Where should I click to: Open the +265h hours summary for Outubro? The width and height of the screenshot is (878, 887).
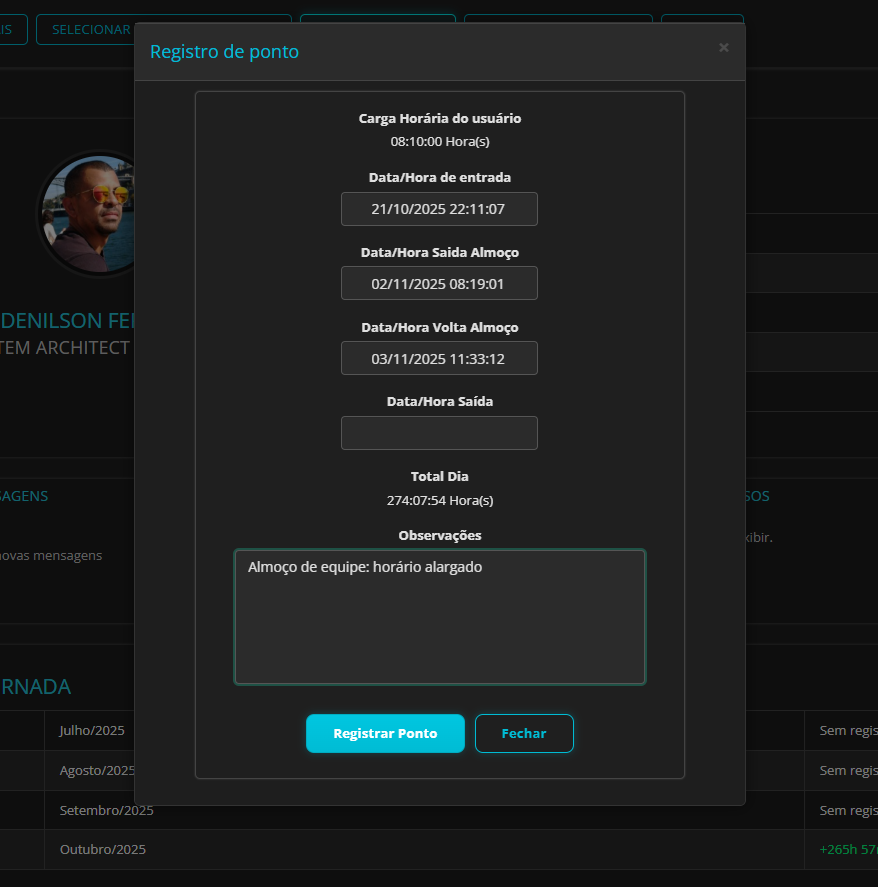tap(847, 849)
